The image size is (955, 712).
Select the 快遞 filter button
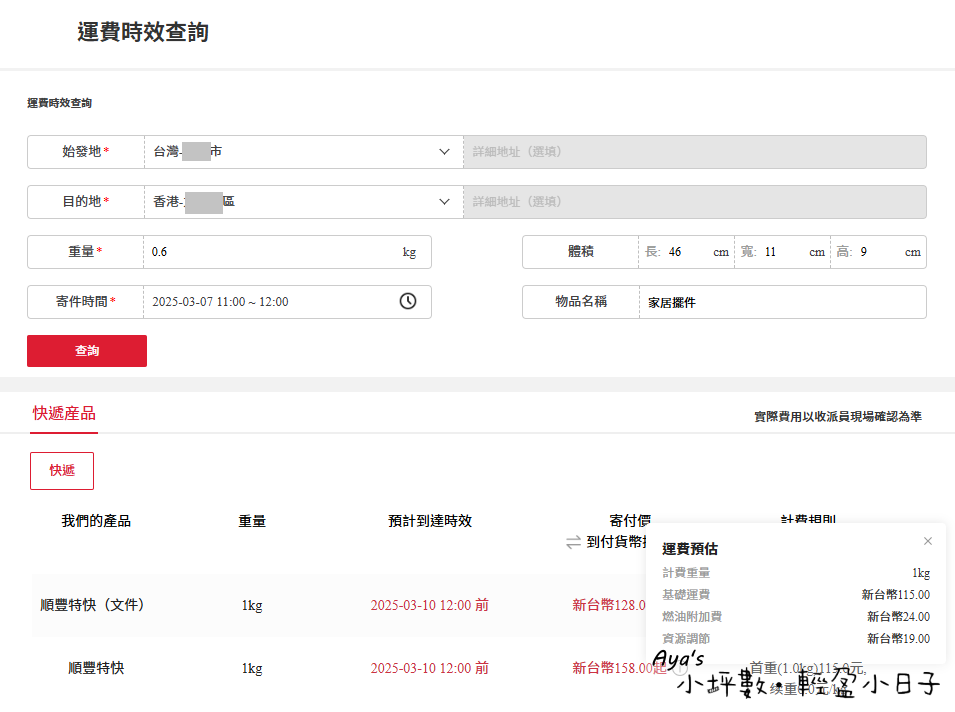tap(62, 471)
